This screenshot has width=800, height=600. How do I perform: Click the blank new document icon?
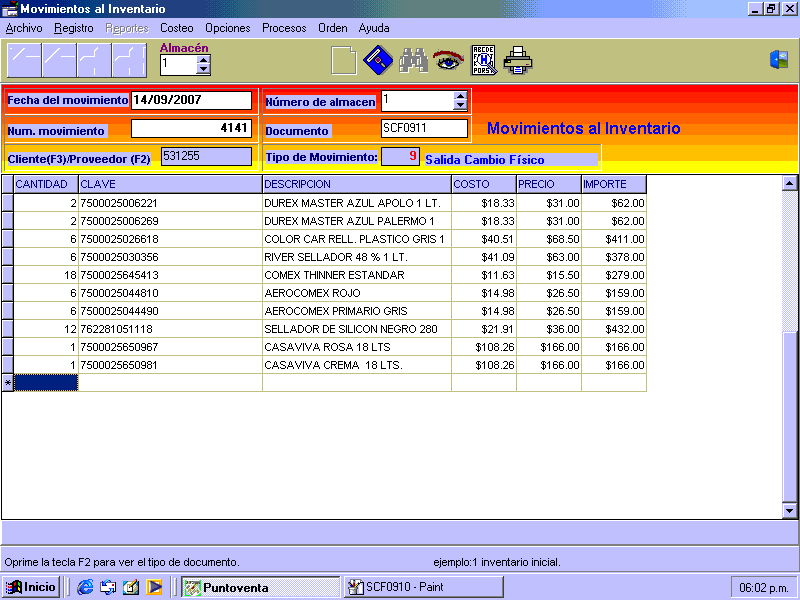point(344,61)
